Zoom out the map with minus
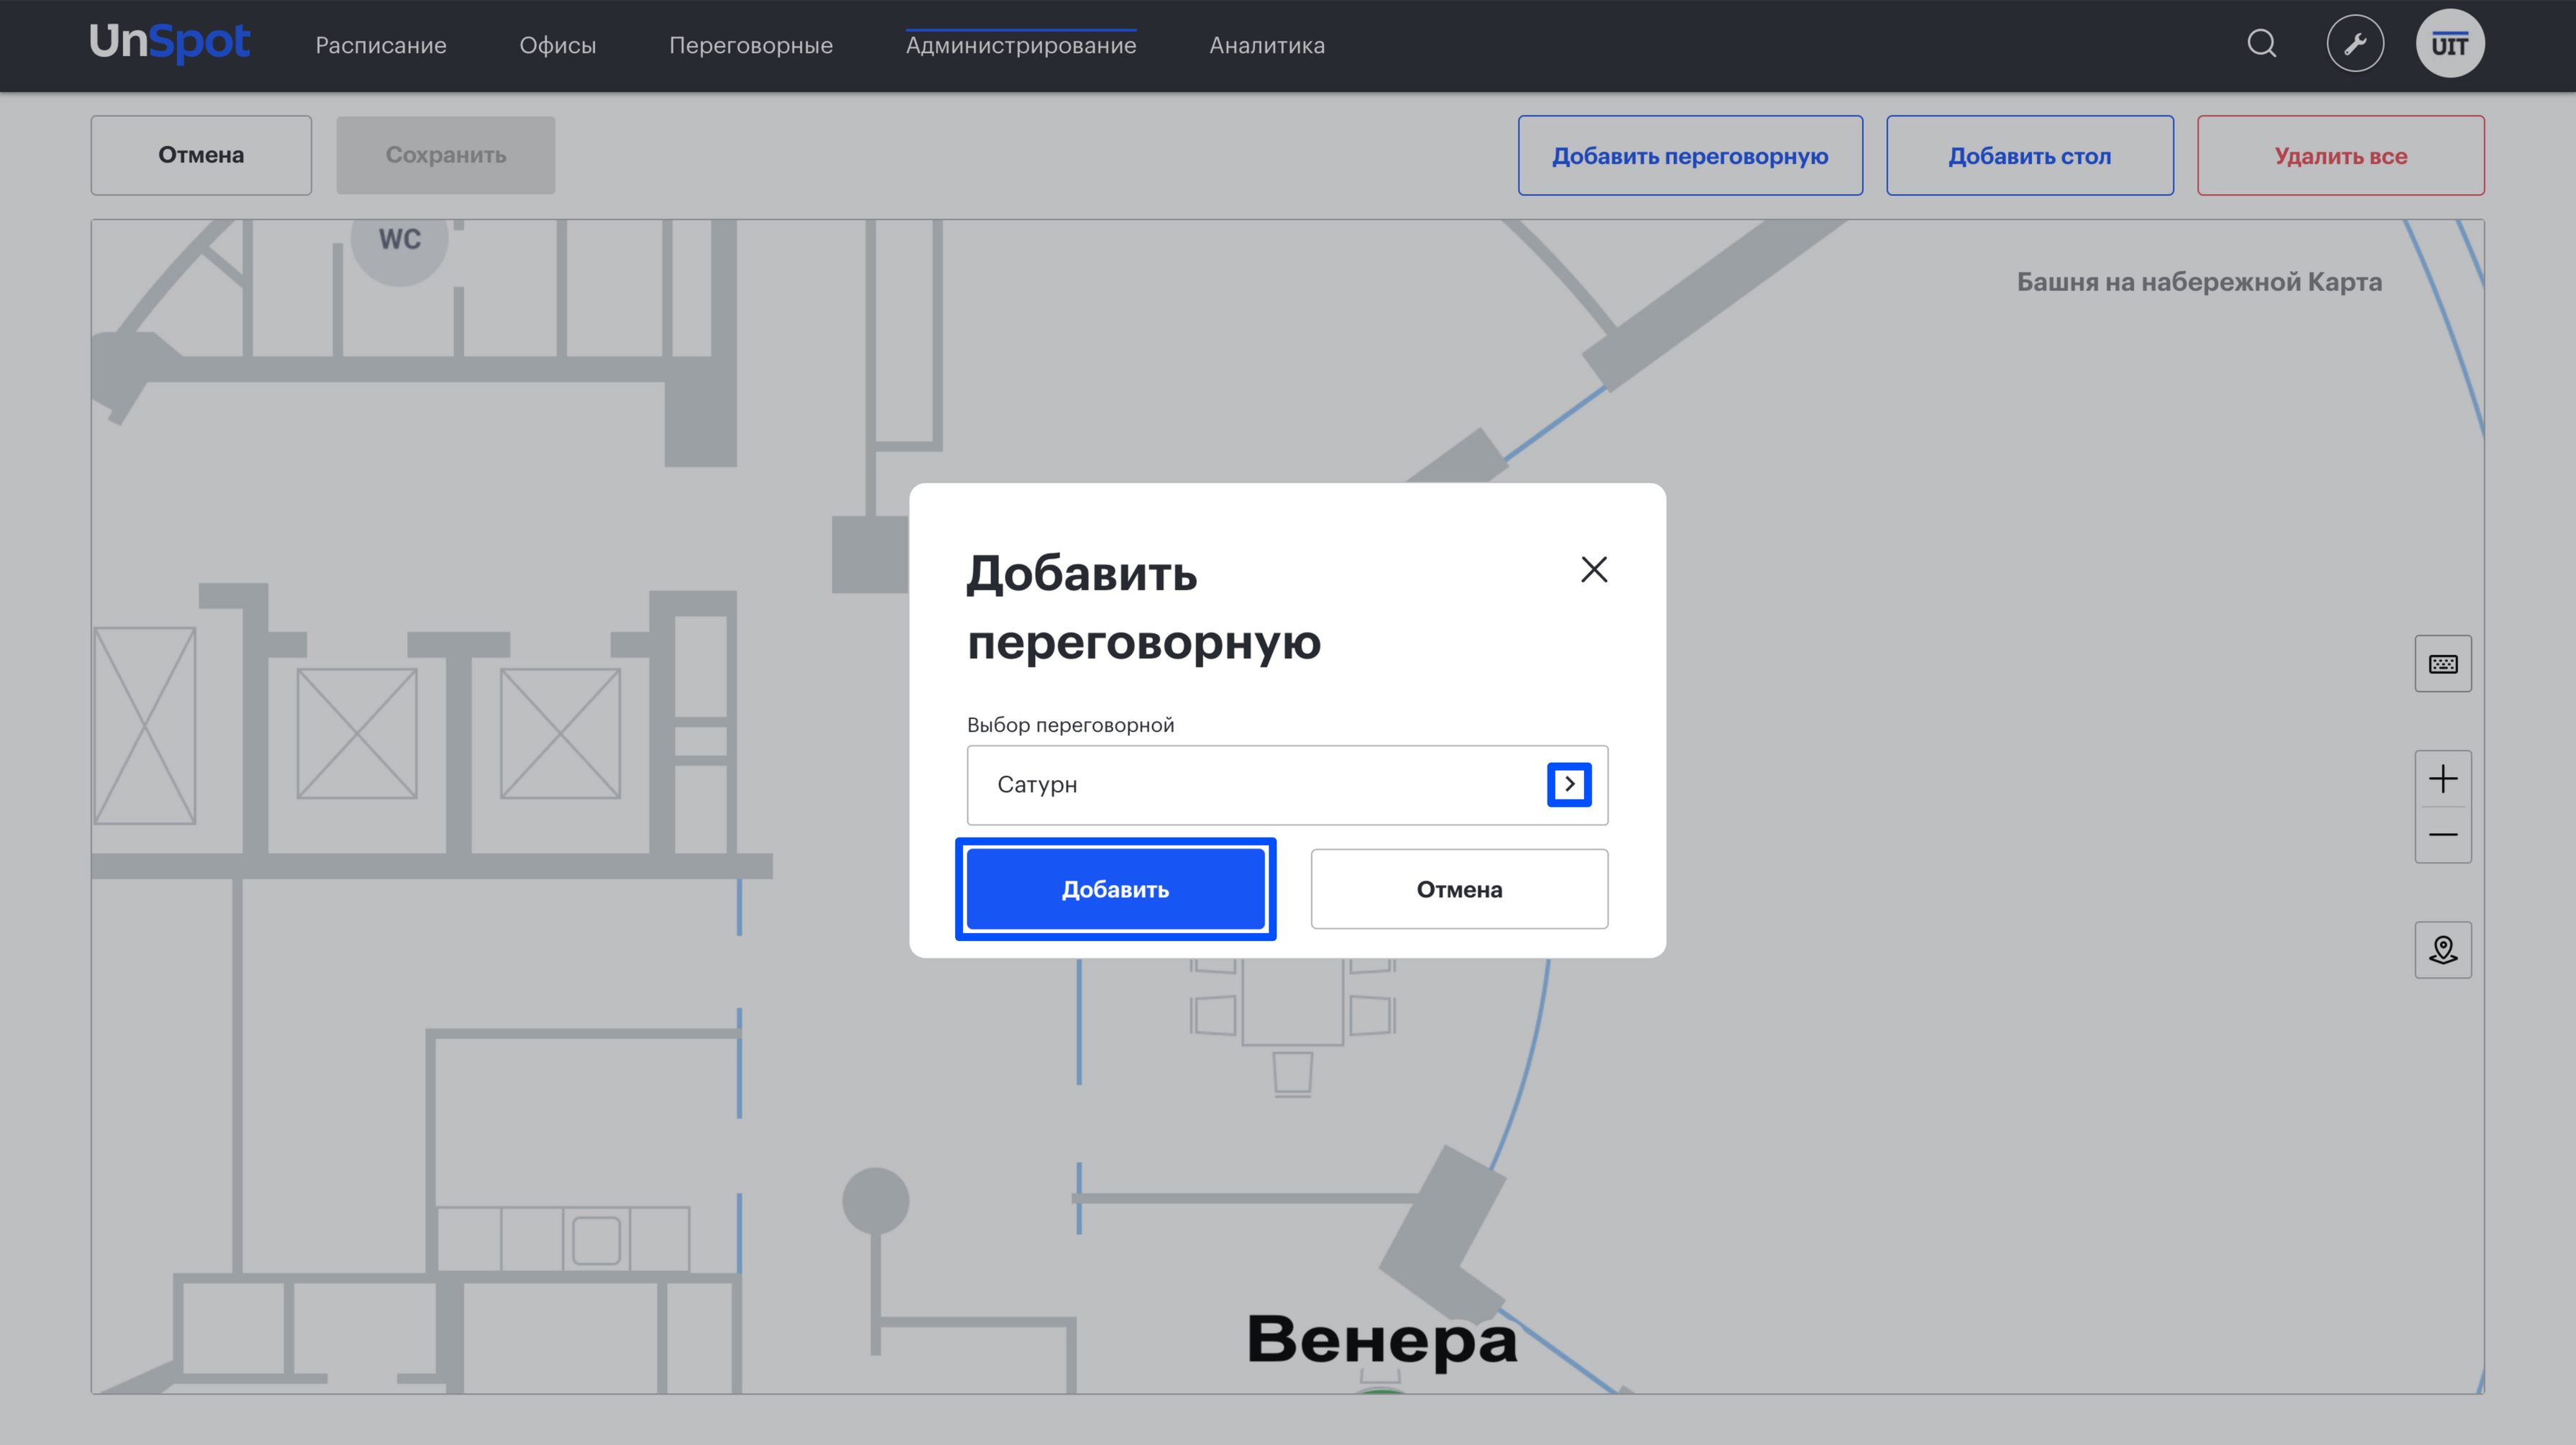This screenshot has width=2576, height=1445. [x=2442, y=835]
